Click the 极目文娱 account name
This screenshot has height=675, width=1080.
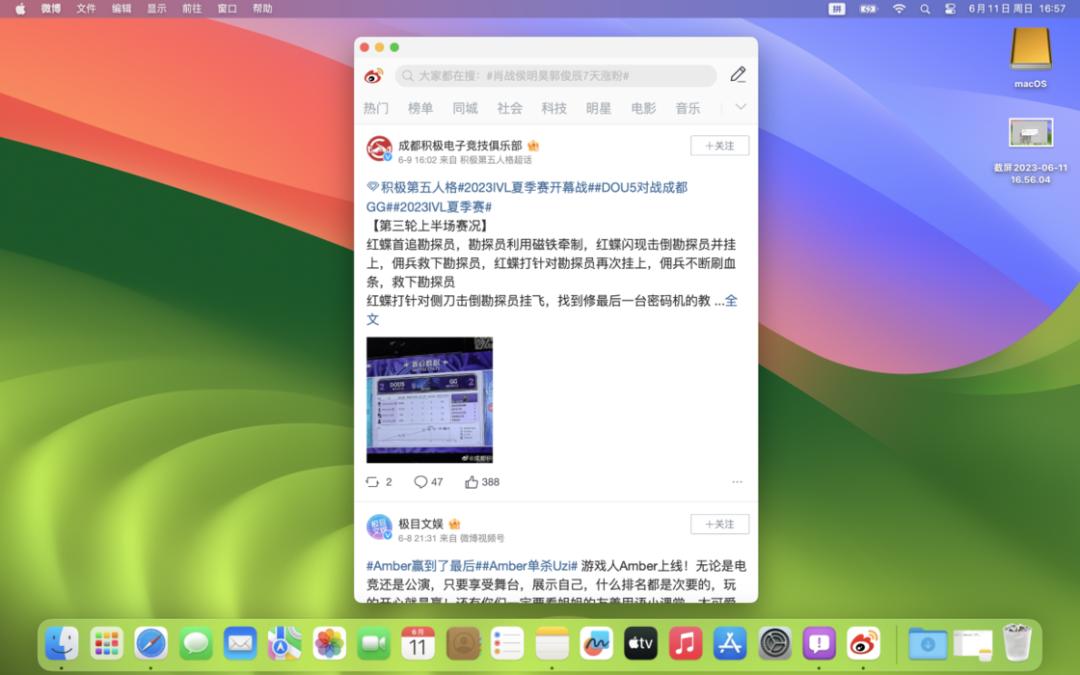pyautogui.click(x=421, y=524)
